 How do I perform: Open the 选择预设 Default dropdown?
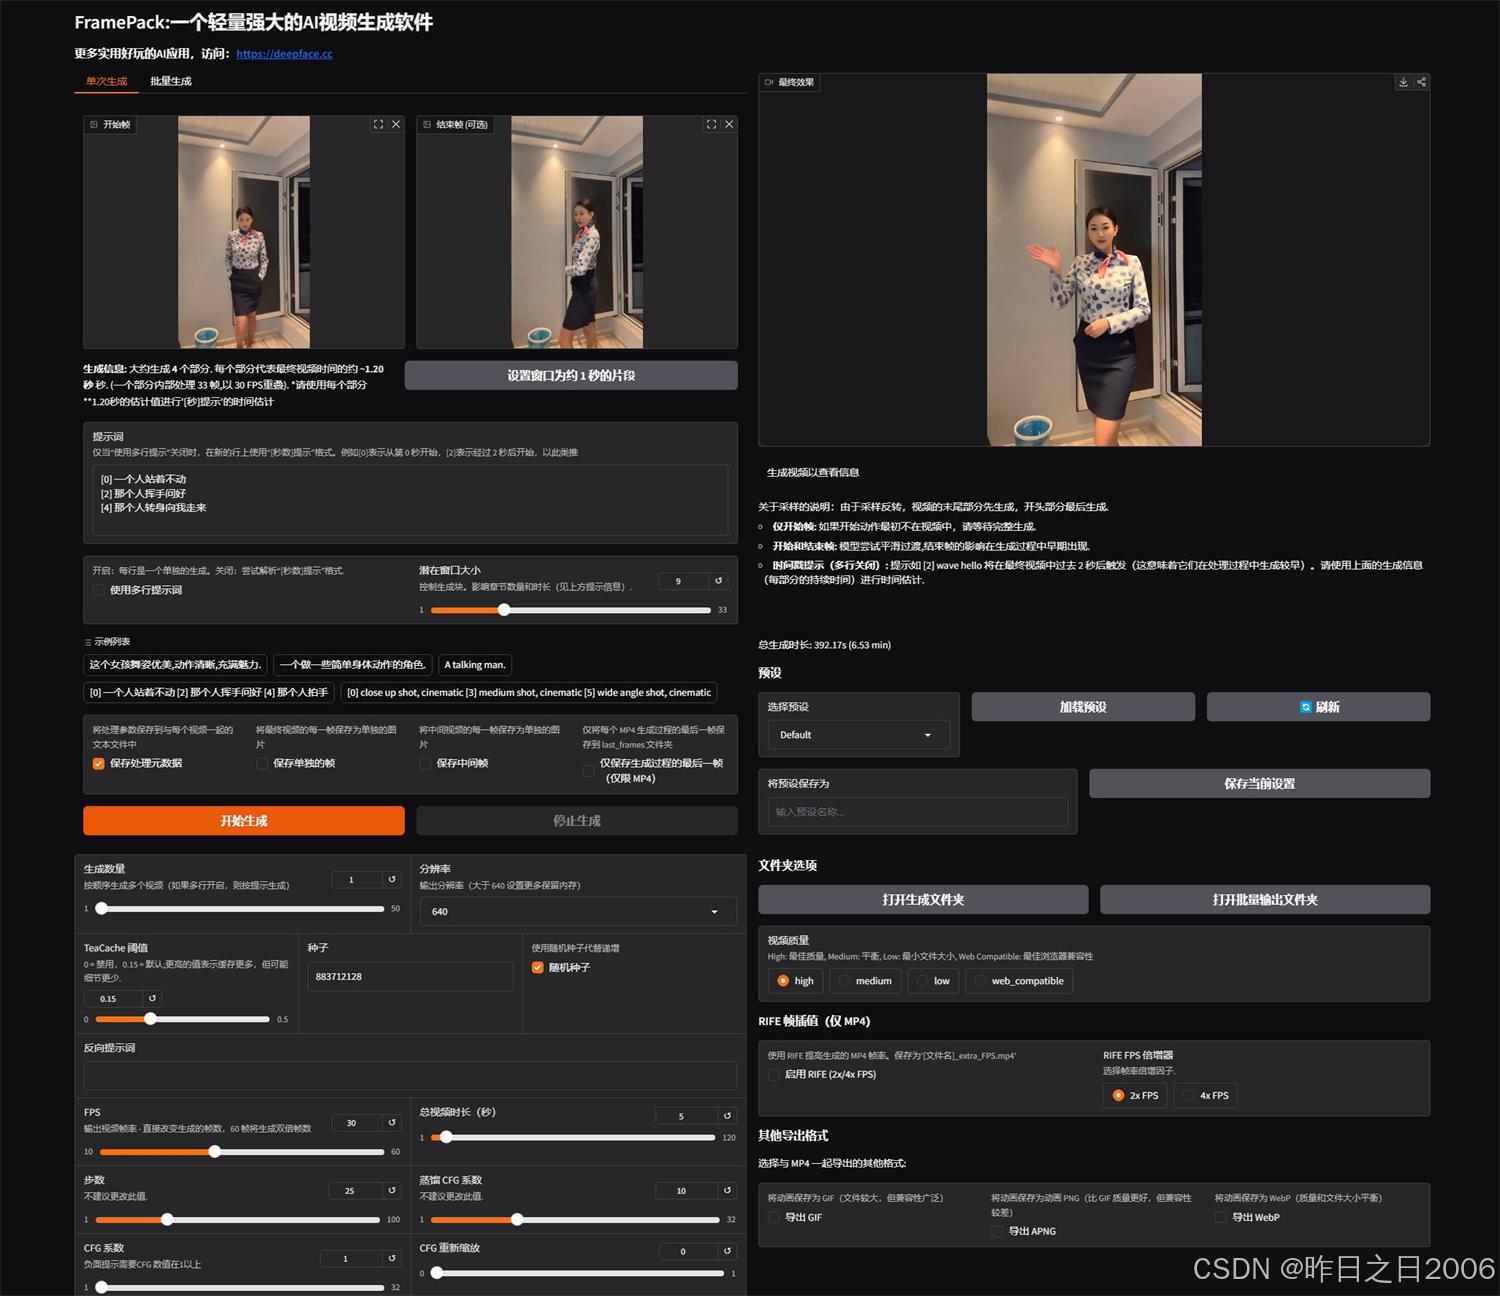tap(856, 734)
